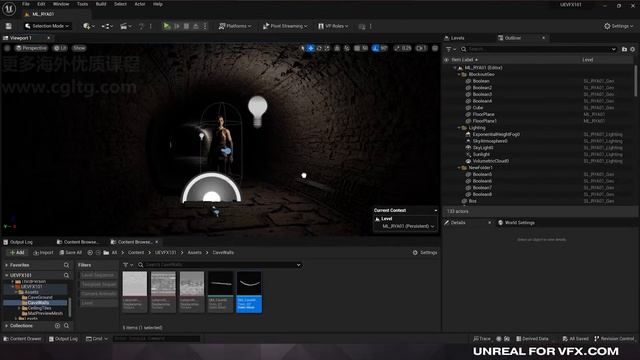Select the translate gizmo tool in viewport
This screenshot has width=640, height=360.
click(311, 48)
